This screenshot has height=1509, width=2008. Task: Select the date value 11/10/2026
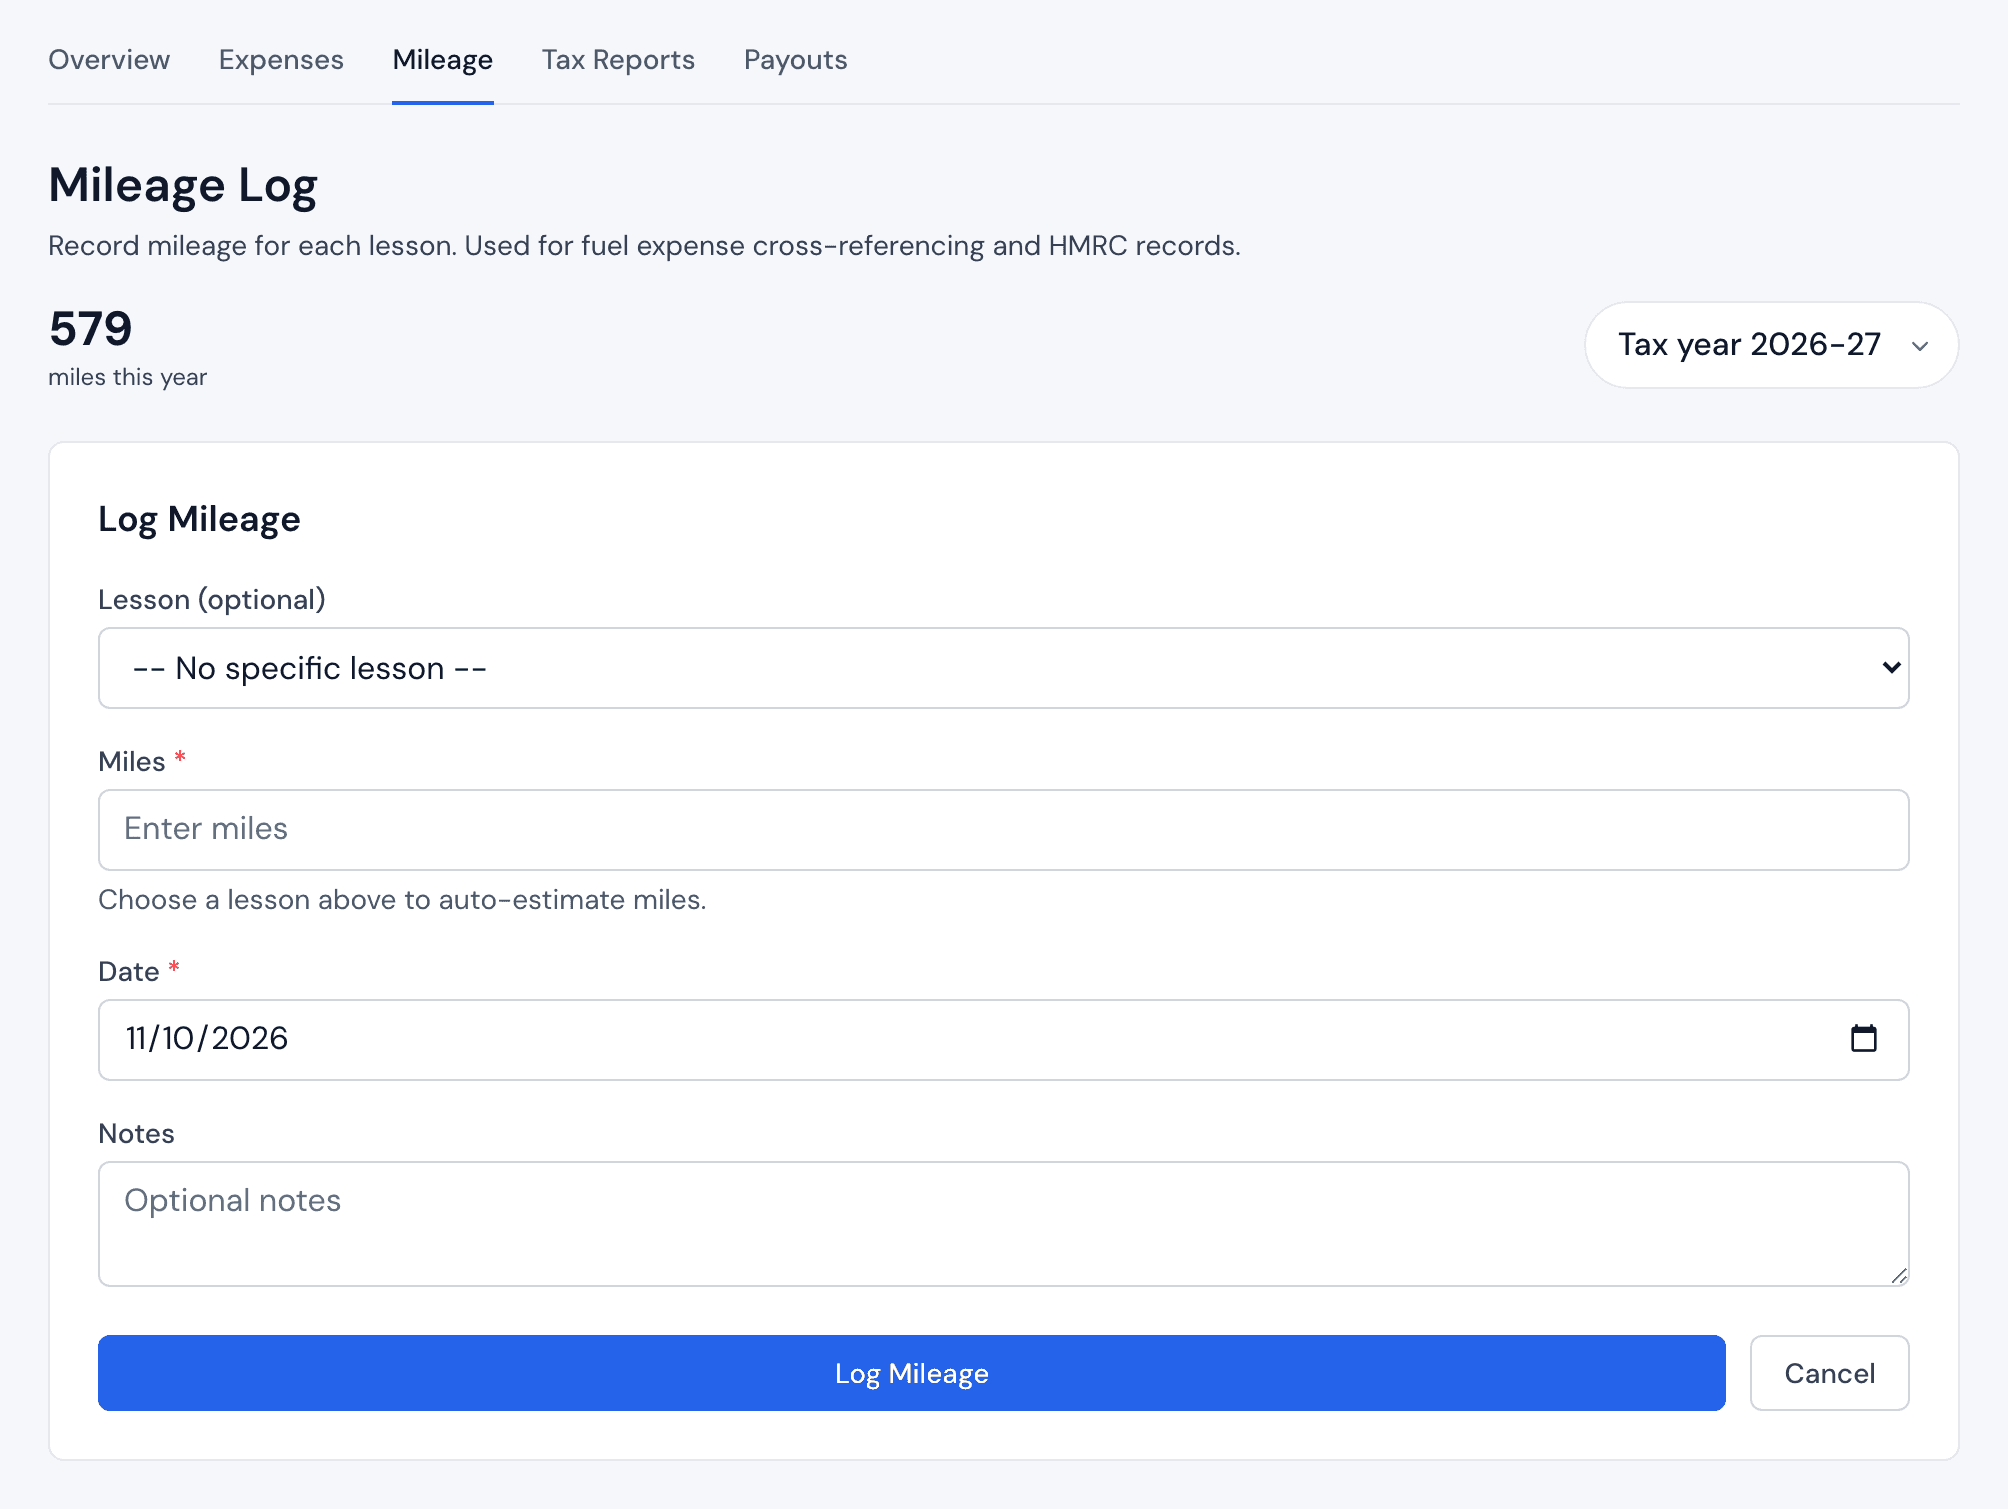(x=206, y=1039)
